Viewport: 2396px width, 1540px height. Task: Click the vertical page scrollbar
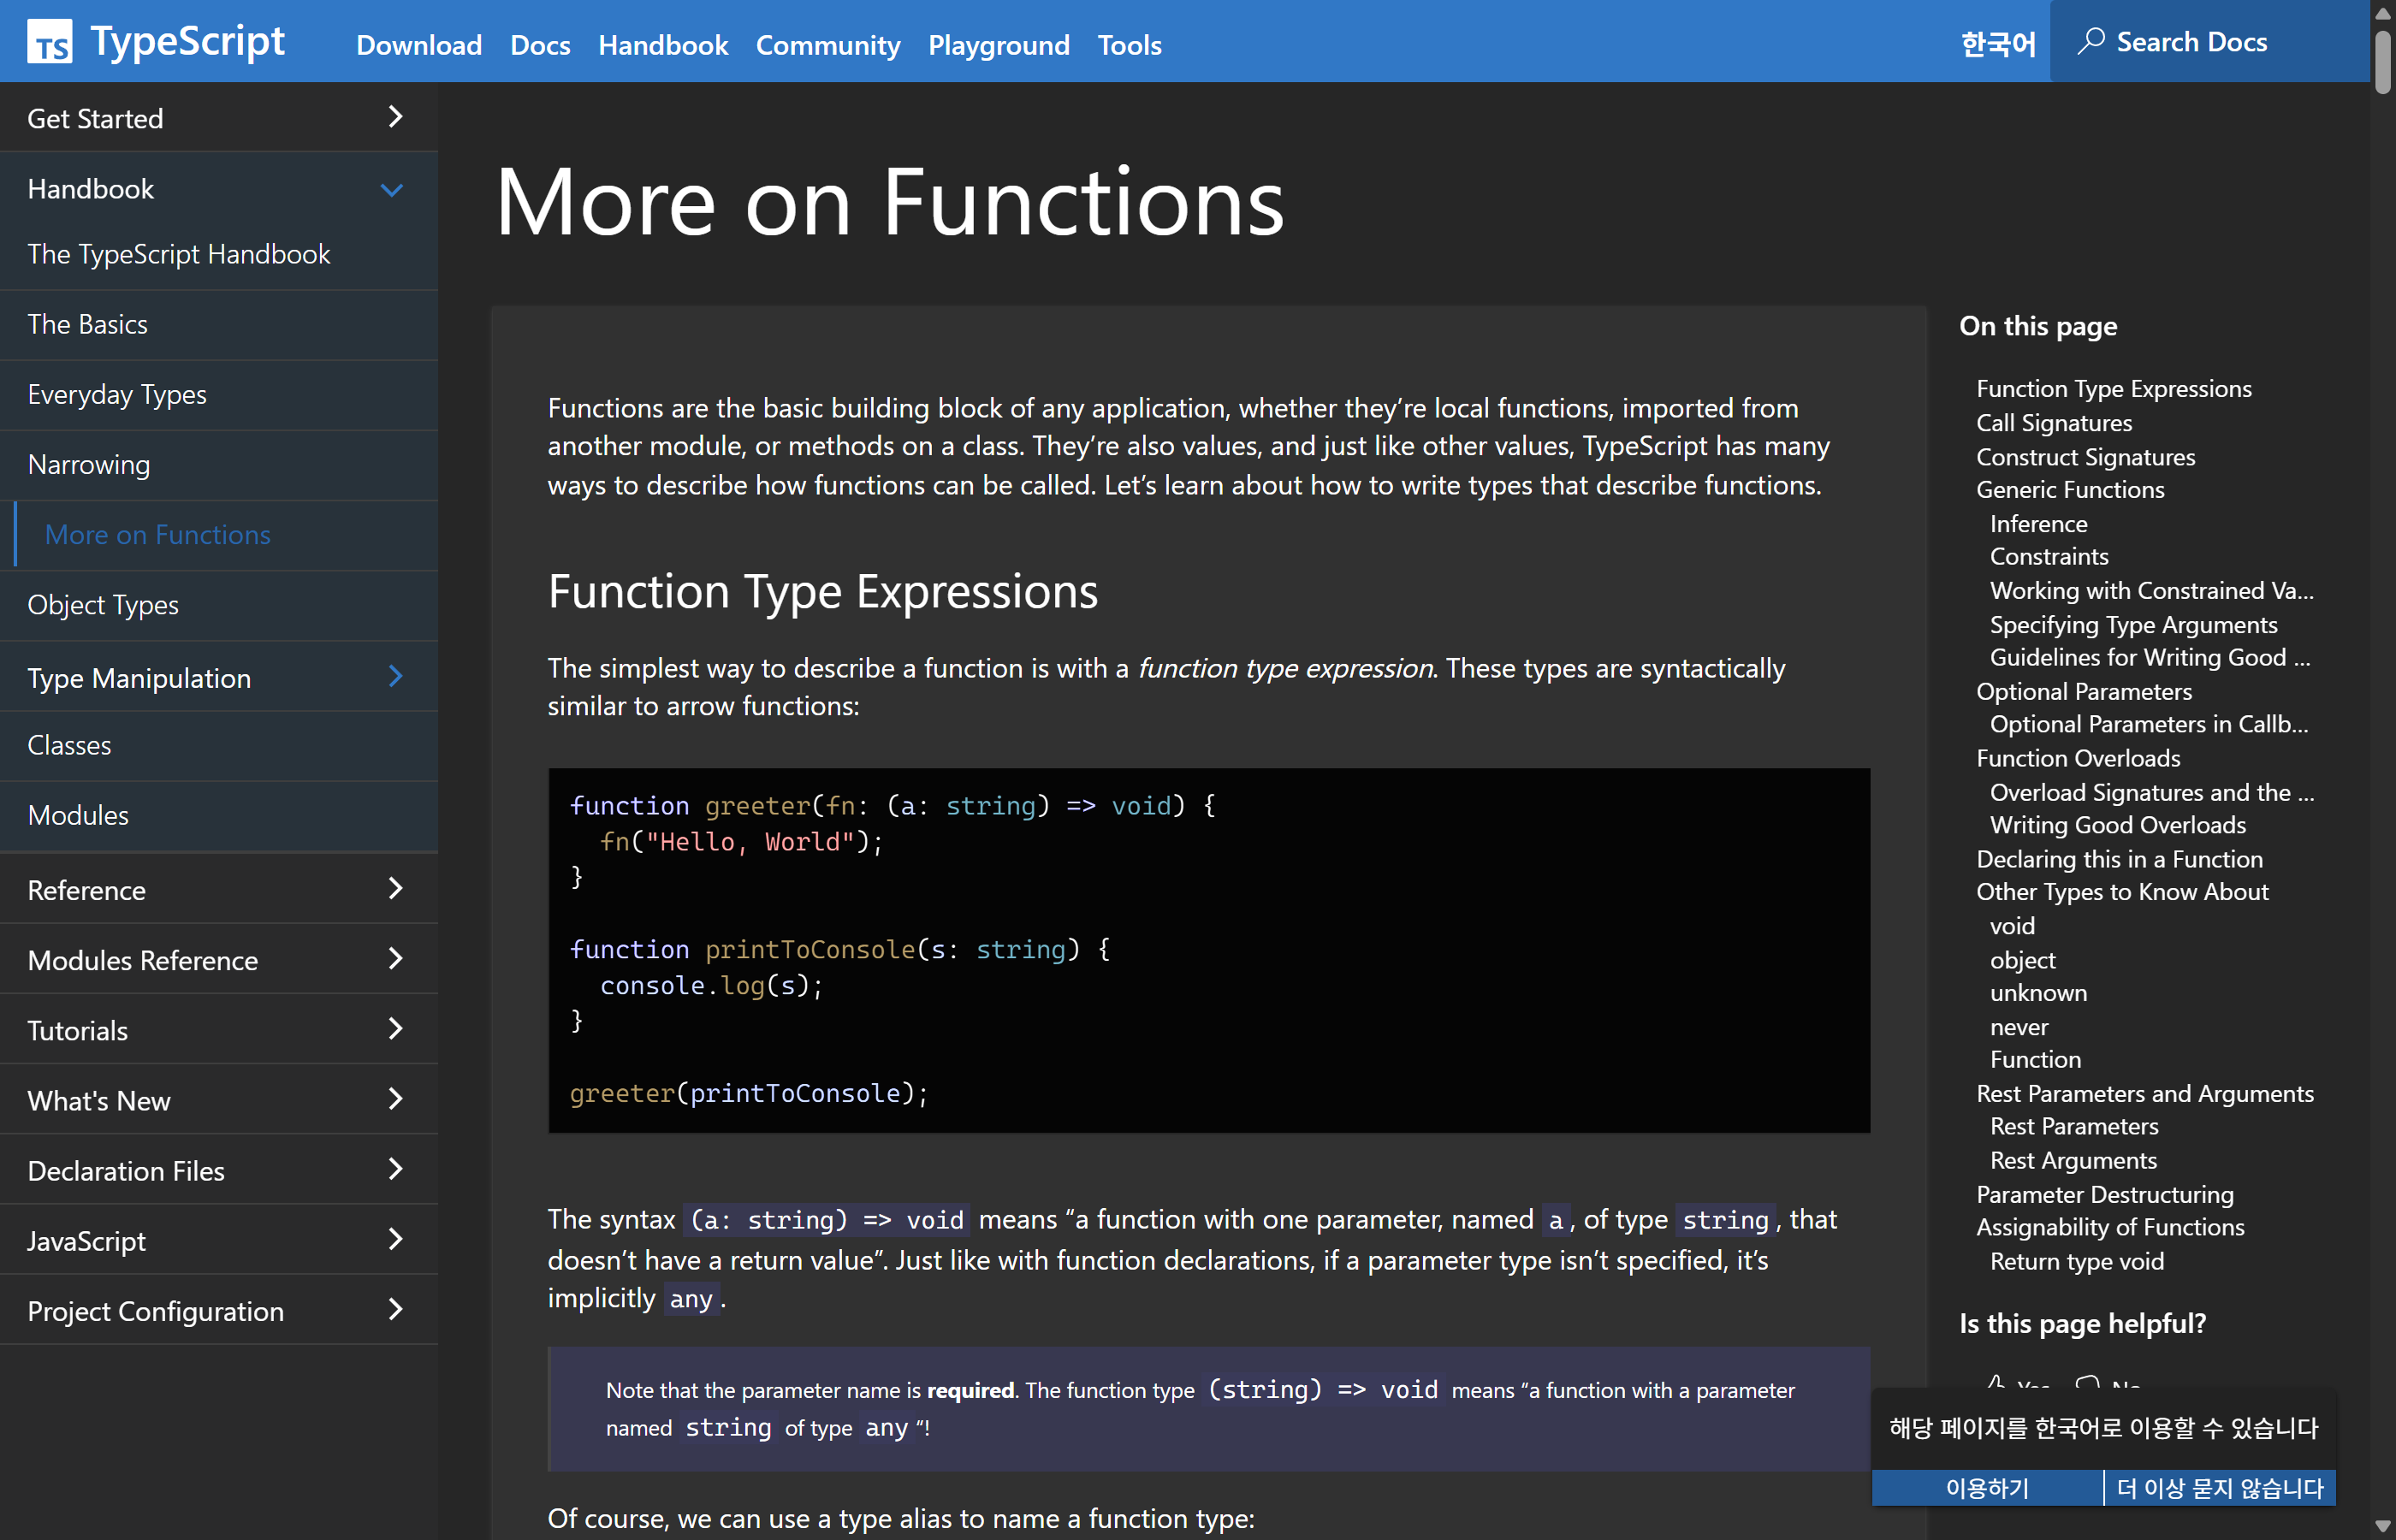pos(2383,60)
